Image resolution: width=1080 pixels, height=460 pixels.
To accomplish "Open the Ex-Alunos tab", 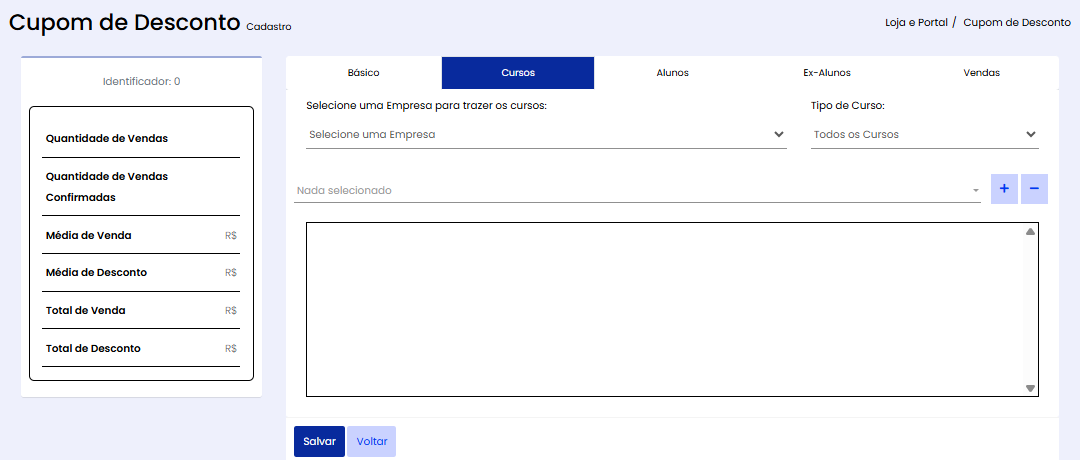I will (x=827, y=73).
